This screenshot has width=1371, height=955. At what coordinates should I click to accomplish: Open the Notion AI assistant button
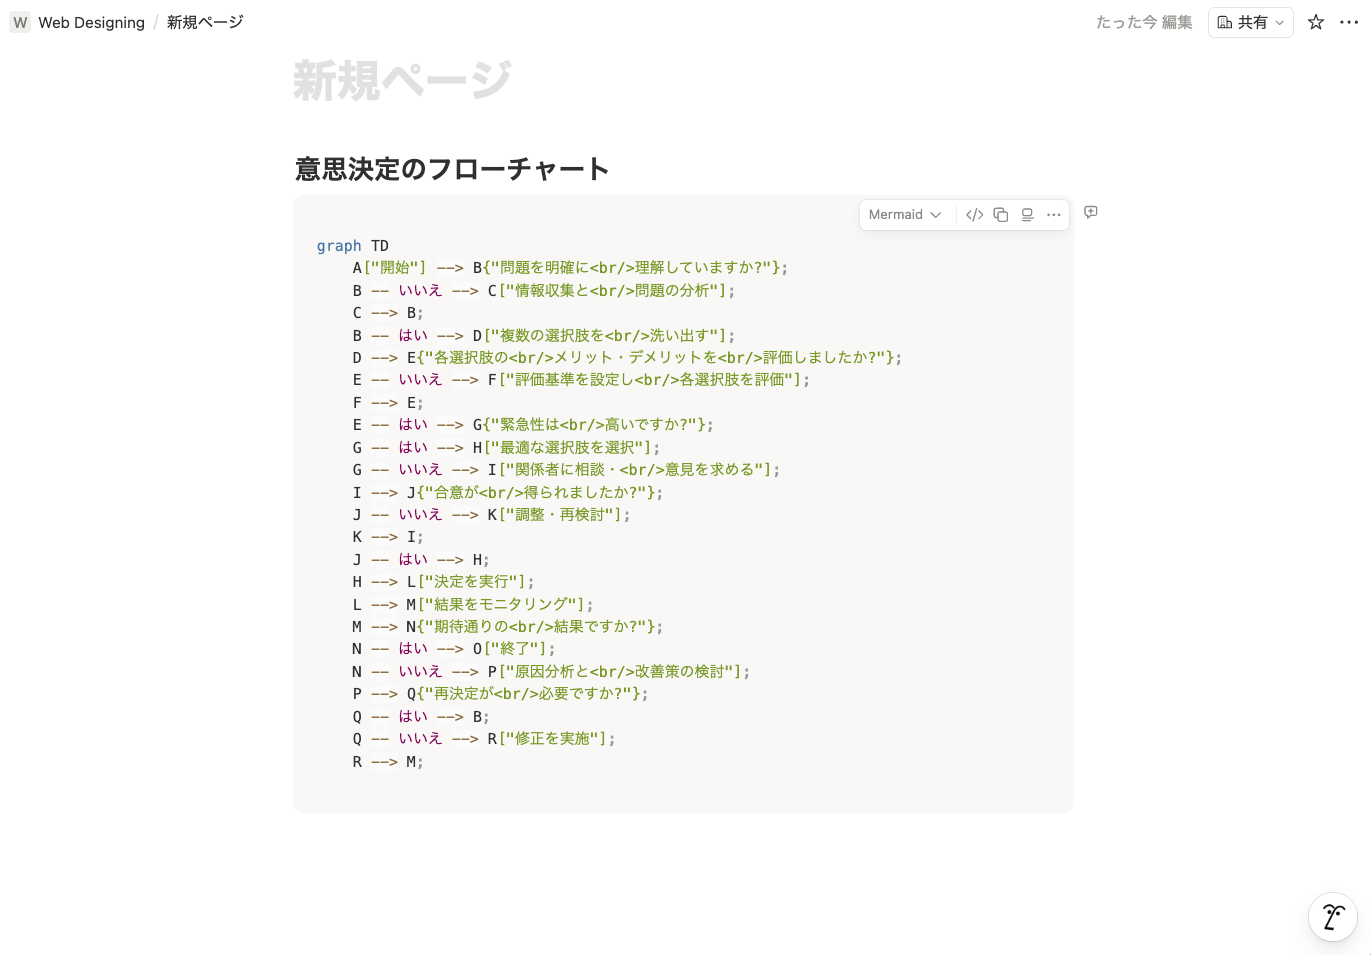click(1332, 917)
